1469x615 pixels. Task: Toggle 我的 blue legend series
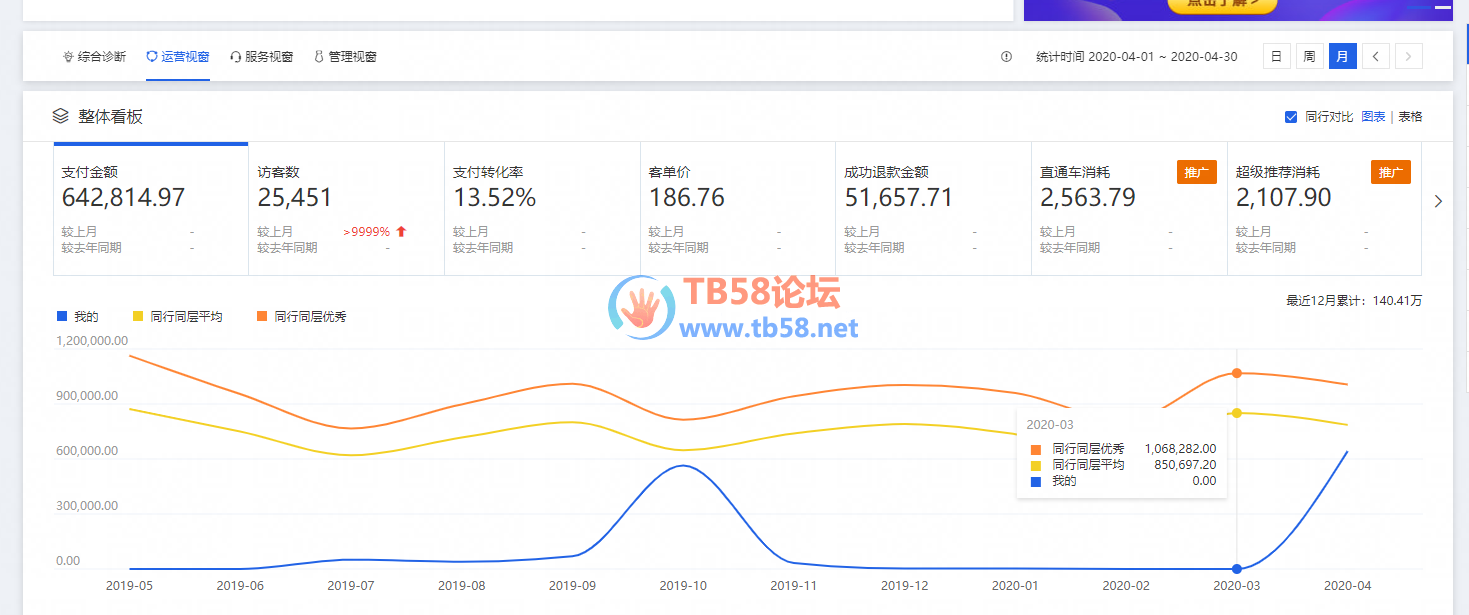(x=62, y=317)
